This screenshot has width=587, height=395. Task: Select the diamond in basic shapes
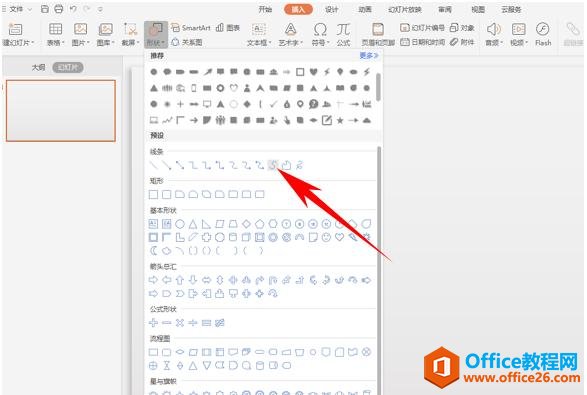click(x=246, y=224)
